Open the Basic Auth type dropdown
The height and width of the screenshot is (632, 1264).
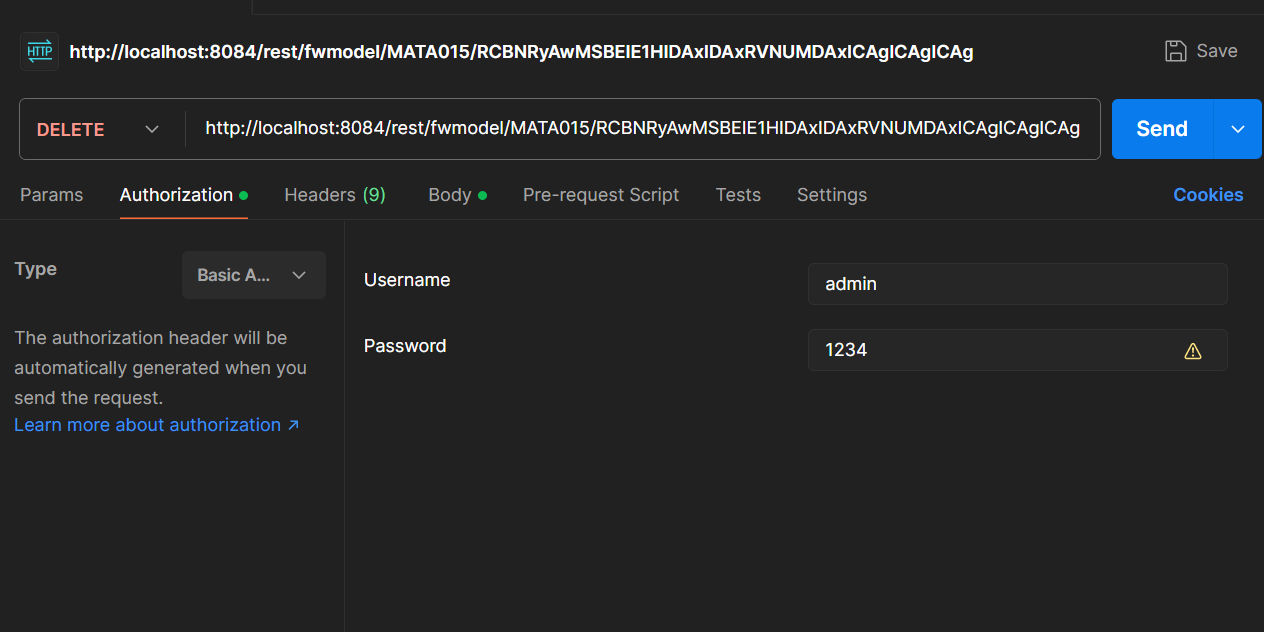[254, 275]
